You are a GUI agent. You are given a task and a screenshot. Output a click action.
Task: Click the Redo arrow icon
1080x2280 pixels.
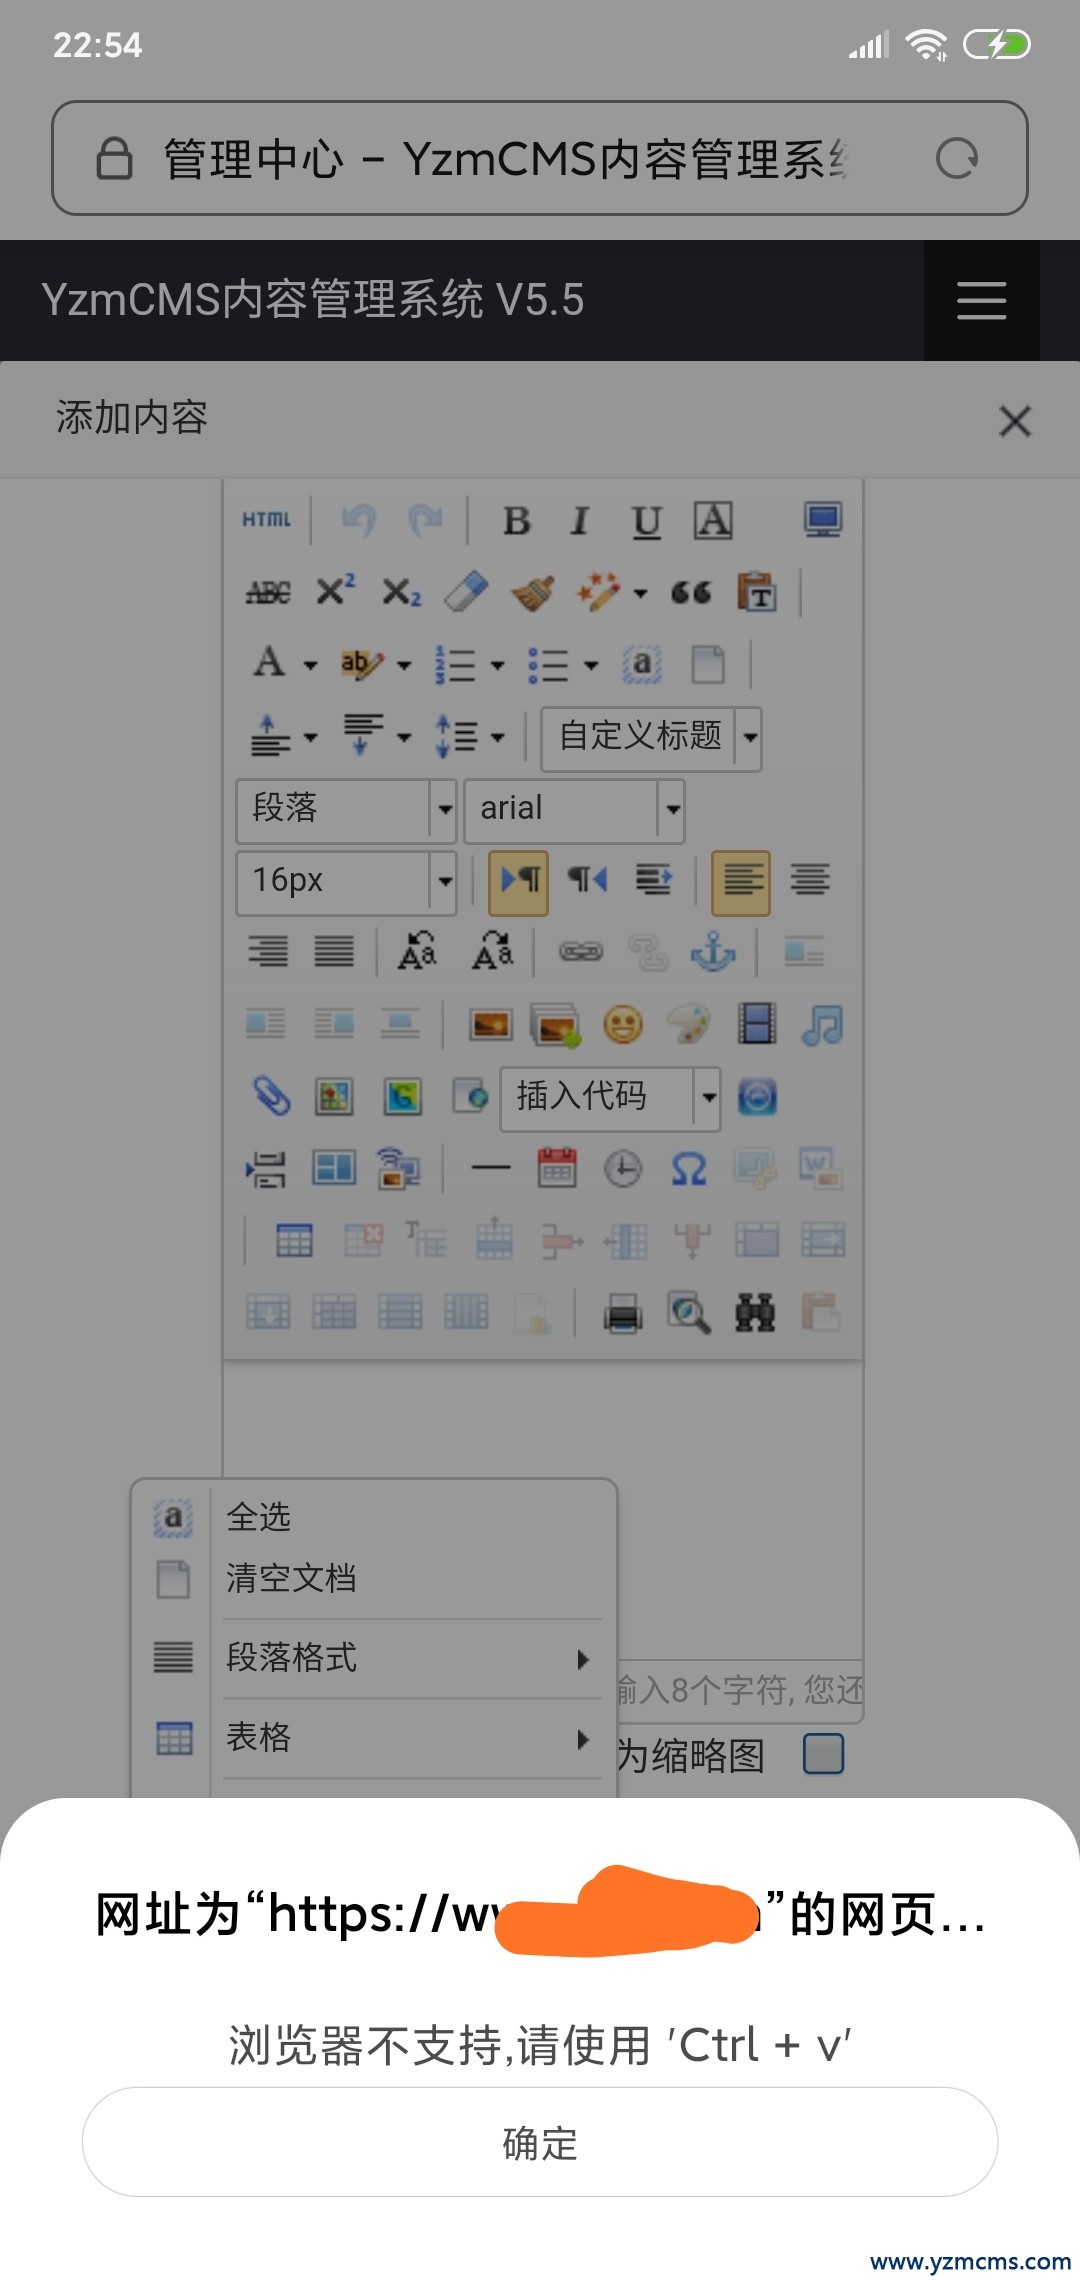(x=425, y=520)
